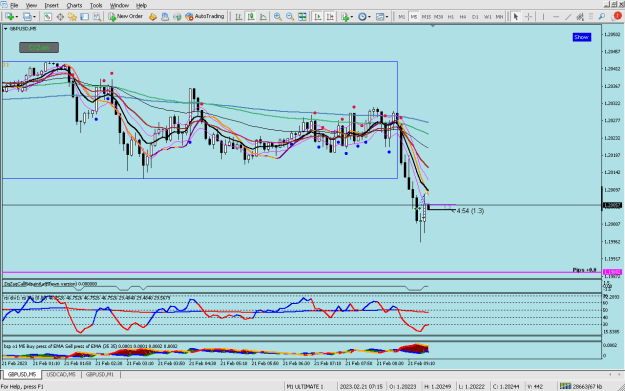This screenshot has width=625, height=391.
Task: Click the GBPUSD,M5 chart title triangle
Action: click(x=6, y=29)
